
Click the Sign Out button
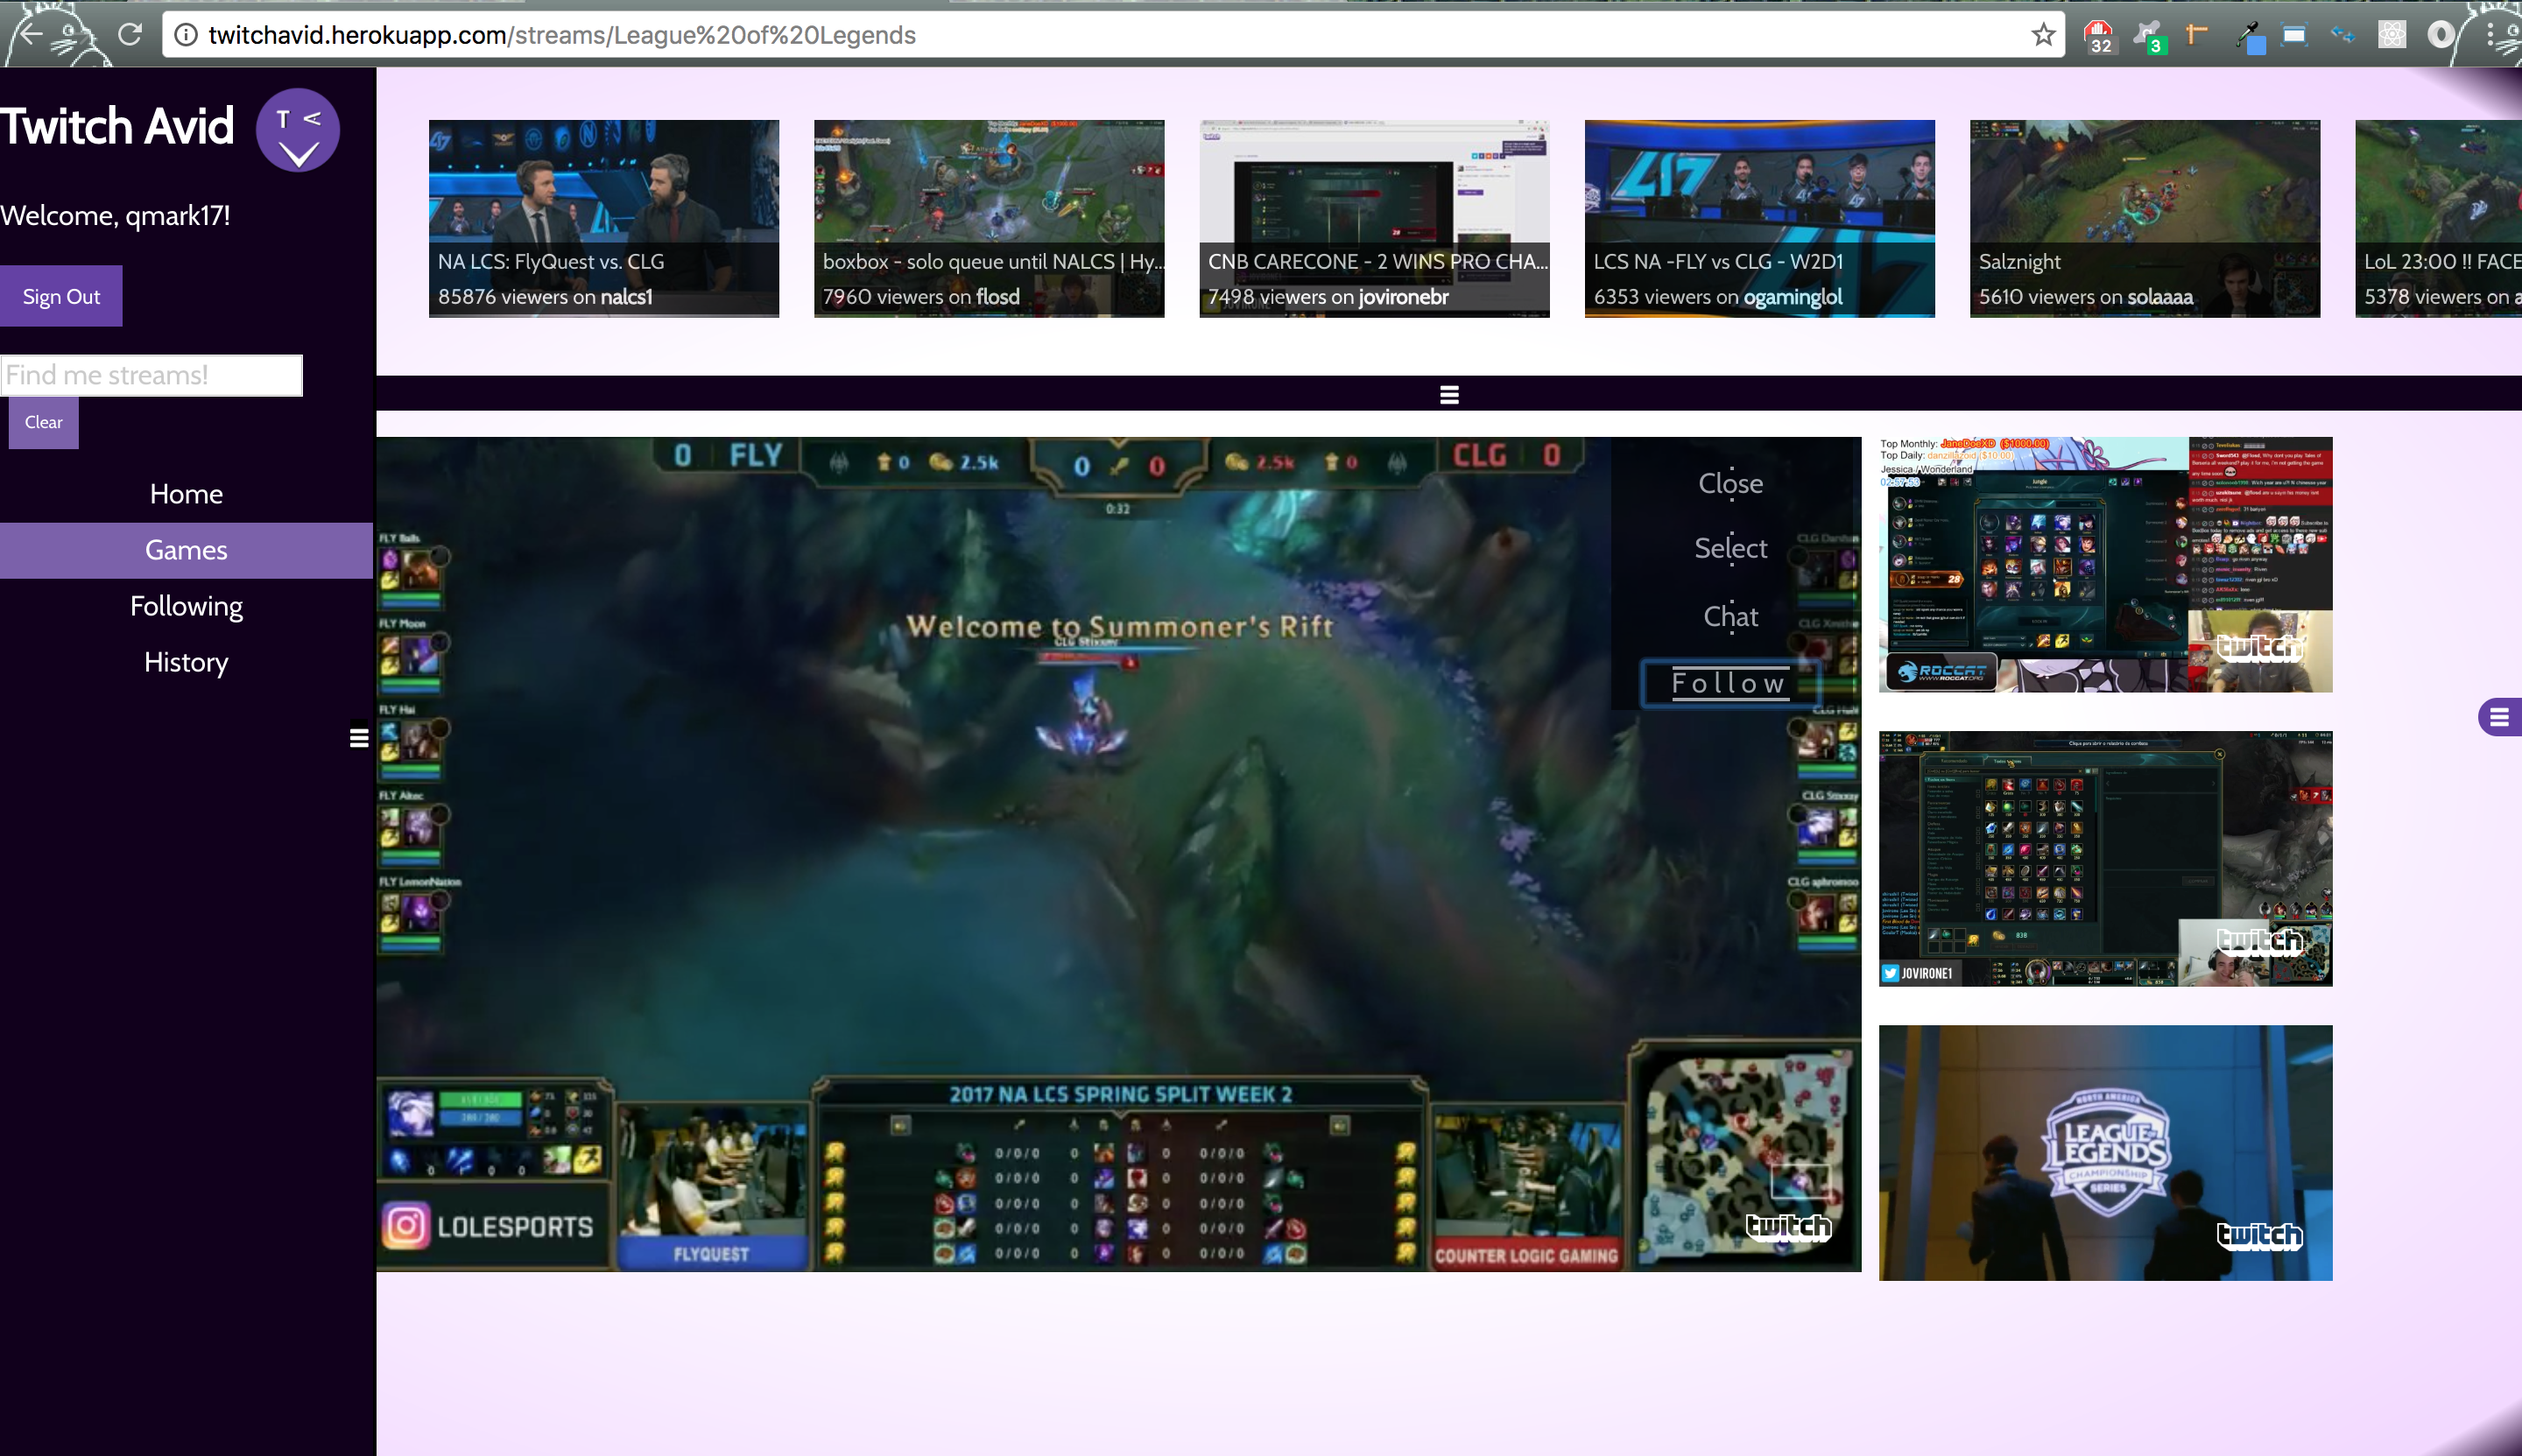pos(61,296)
